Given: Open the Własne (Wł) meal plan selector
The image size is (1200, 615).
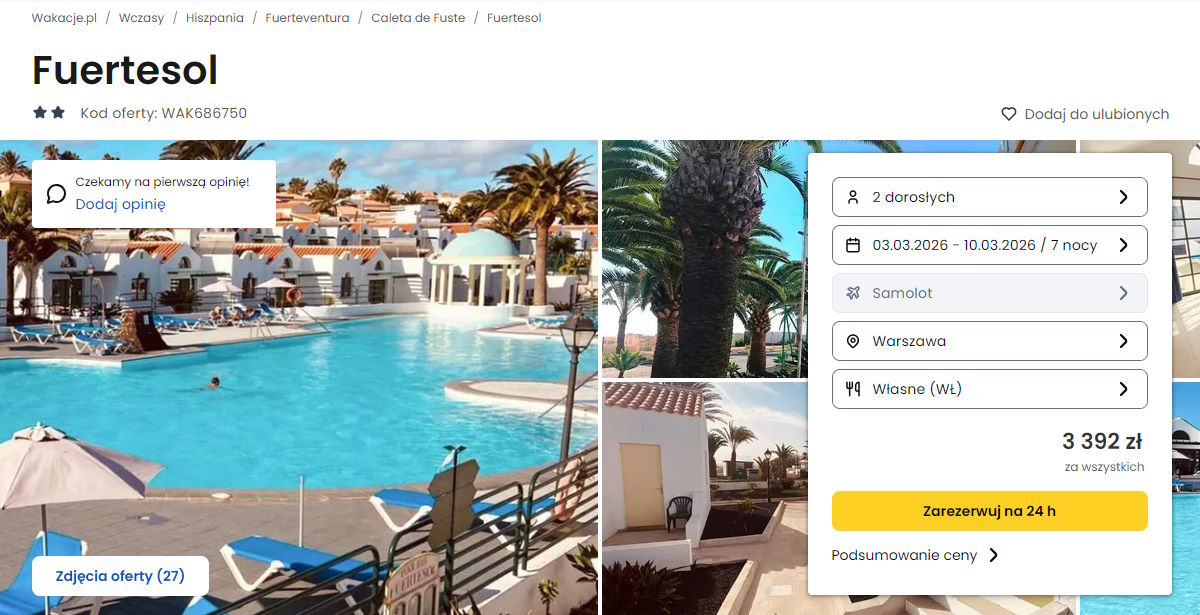Looking at the screenshot, I should click(989, 389).
